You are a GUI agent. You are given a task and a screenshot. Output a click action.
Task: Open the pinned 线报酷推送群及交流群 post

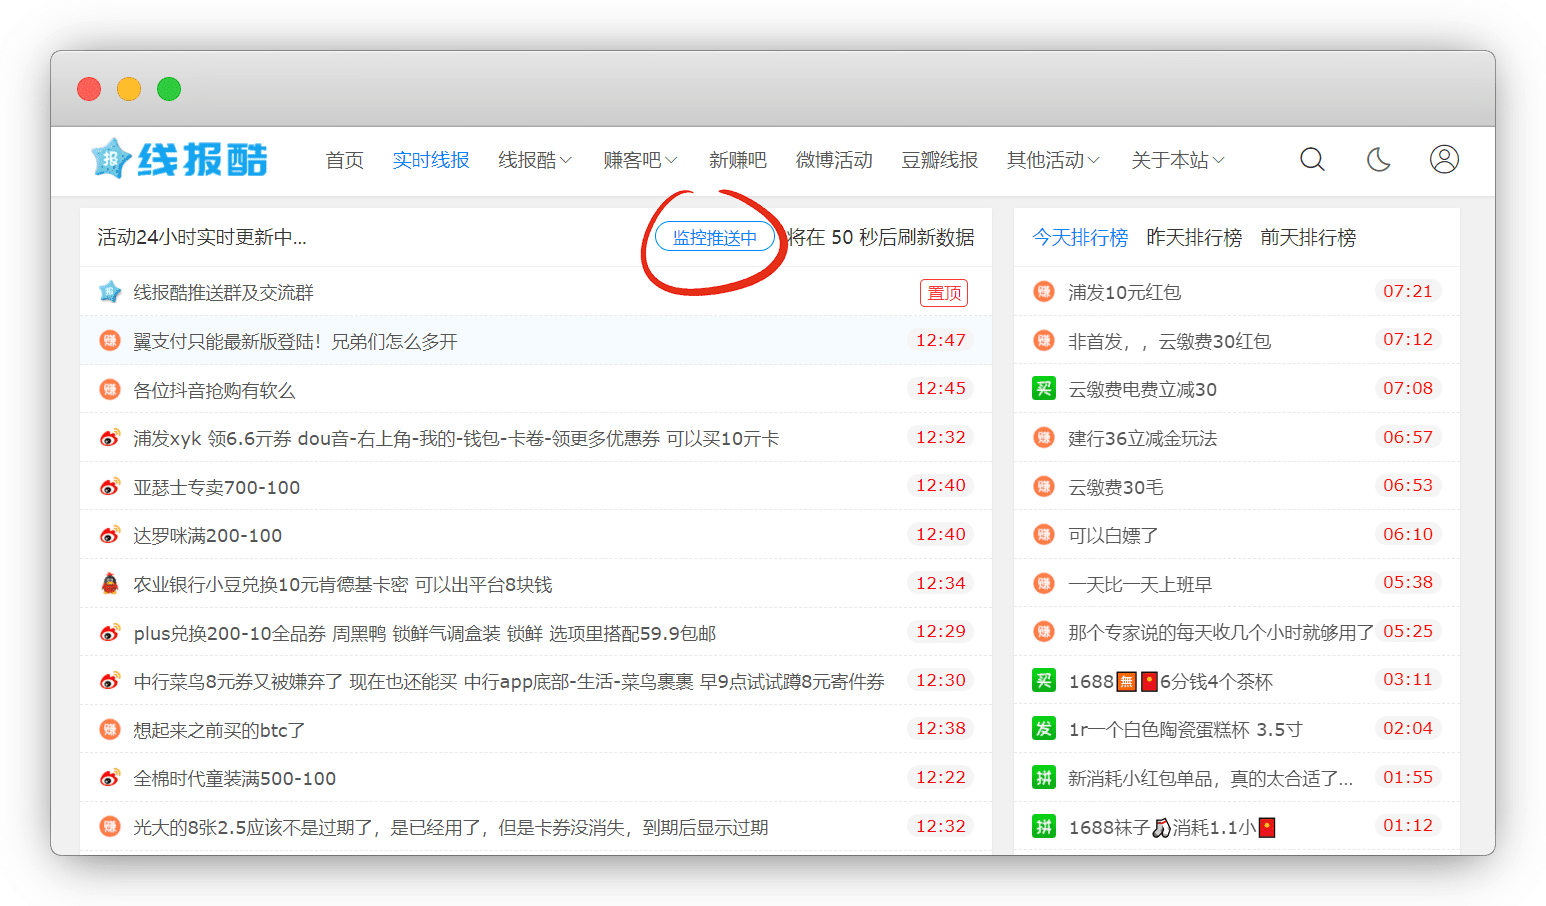(223, 293)
